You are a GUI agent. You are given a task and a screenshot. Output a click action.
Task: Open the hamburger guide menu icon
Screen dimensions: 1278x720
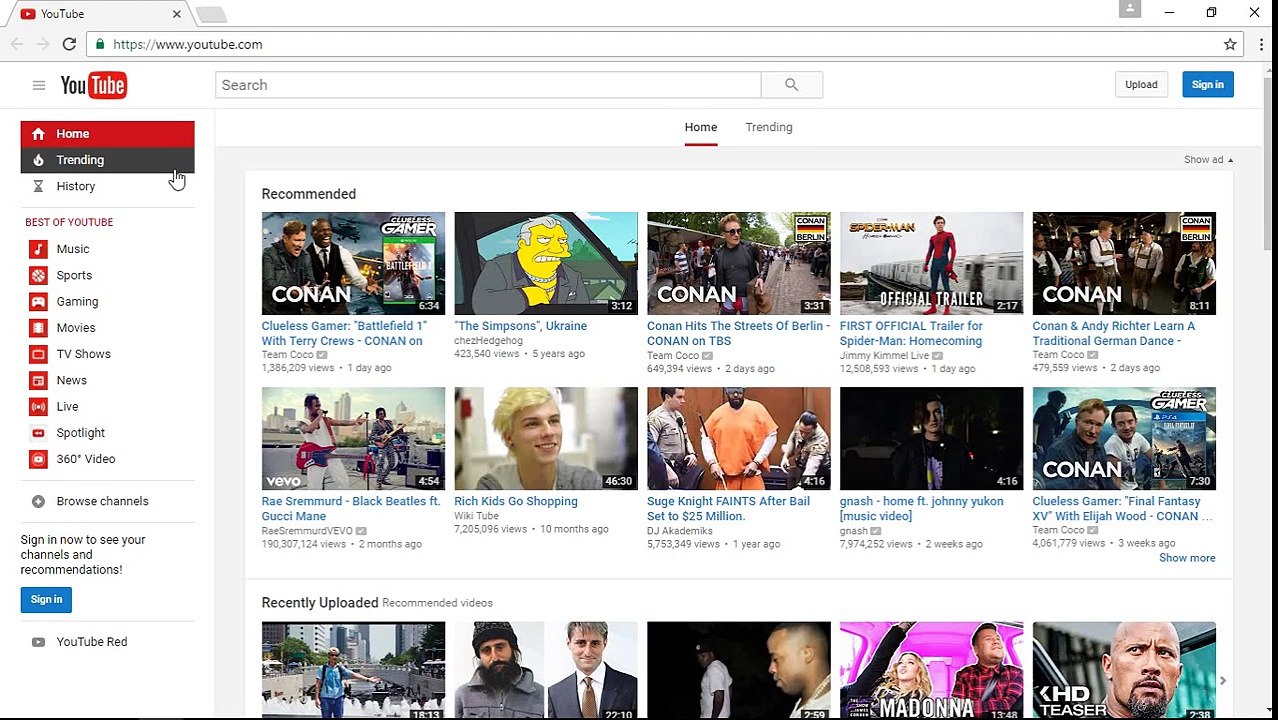(38, 85)
